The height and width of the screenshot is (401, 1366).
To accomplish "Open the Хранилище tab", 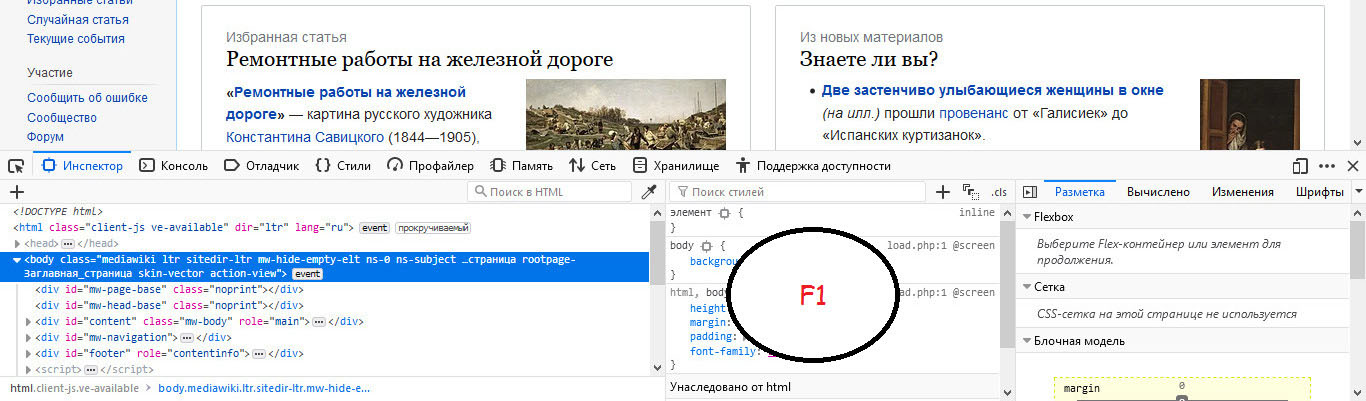I will pos(676,166).
